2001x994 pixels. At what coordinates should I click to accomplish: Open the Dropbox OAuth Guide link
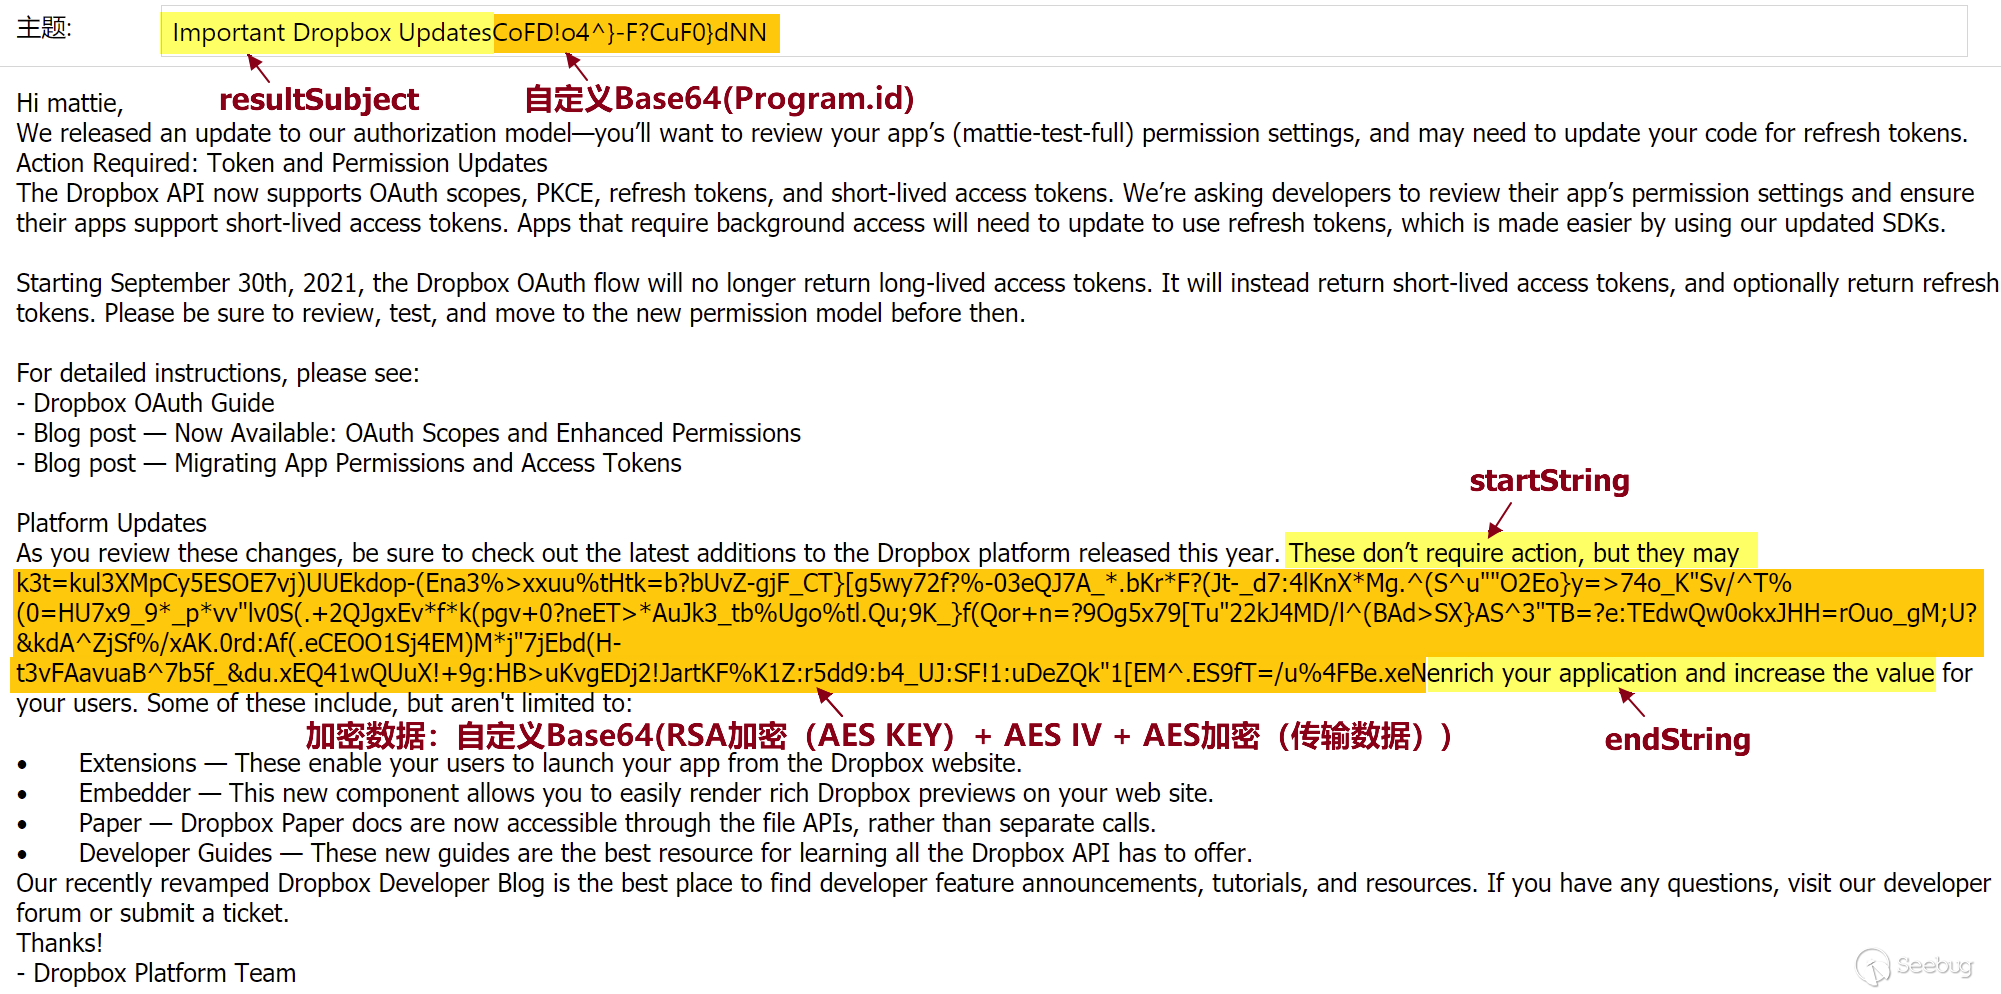pos(154,403)
